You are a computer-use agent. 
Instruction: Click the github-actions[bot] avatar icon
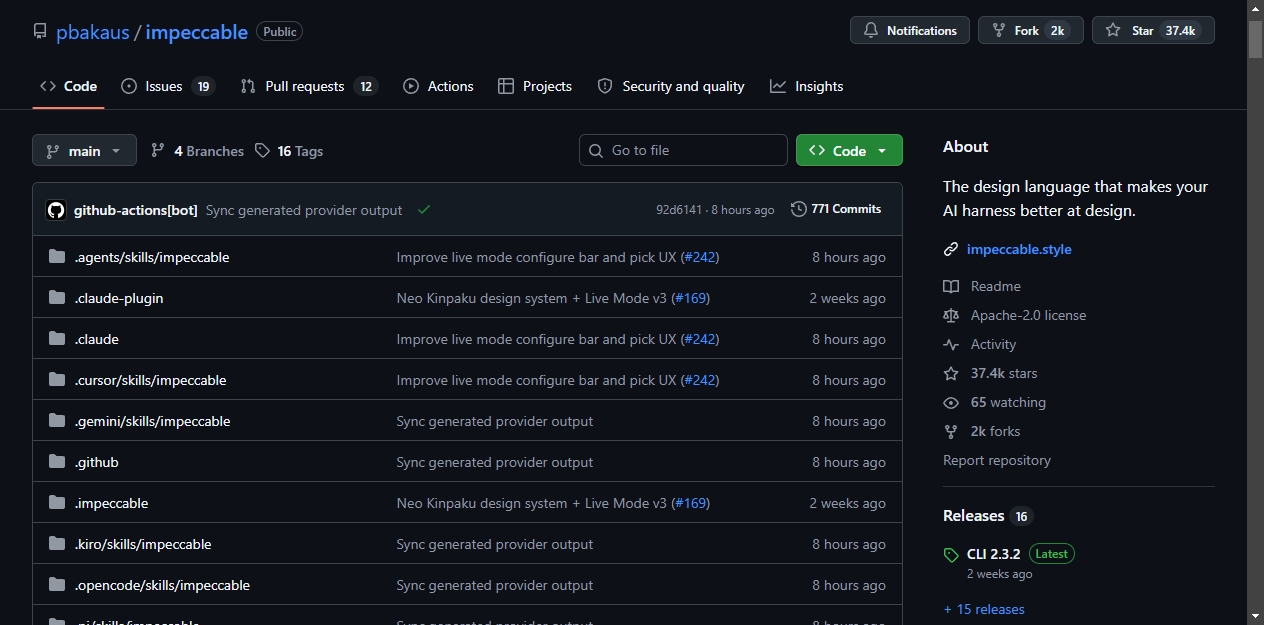click(56, 210)
